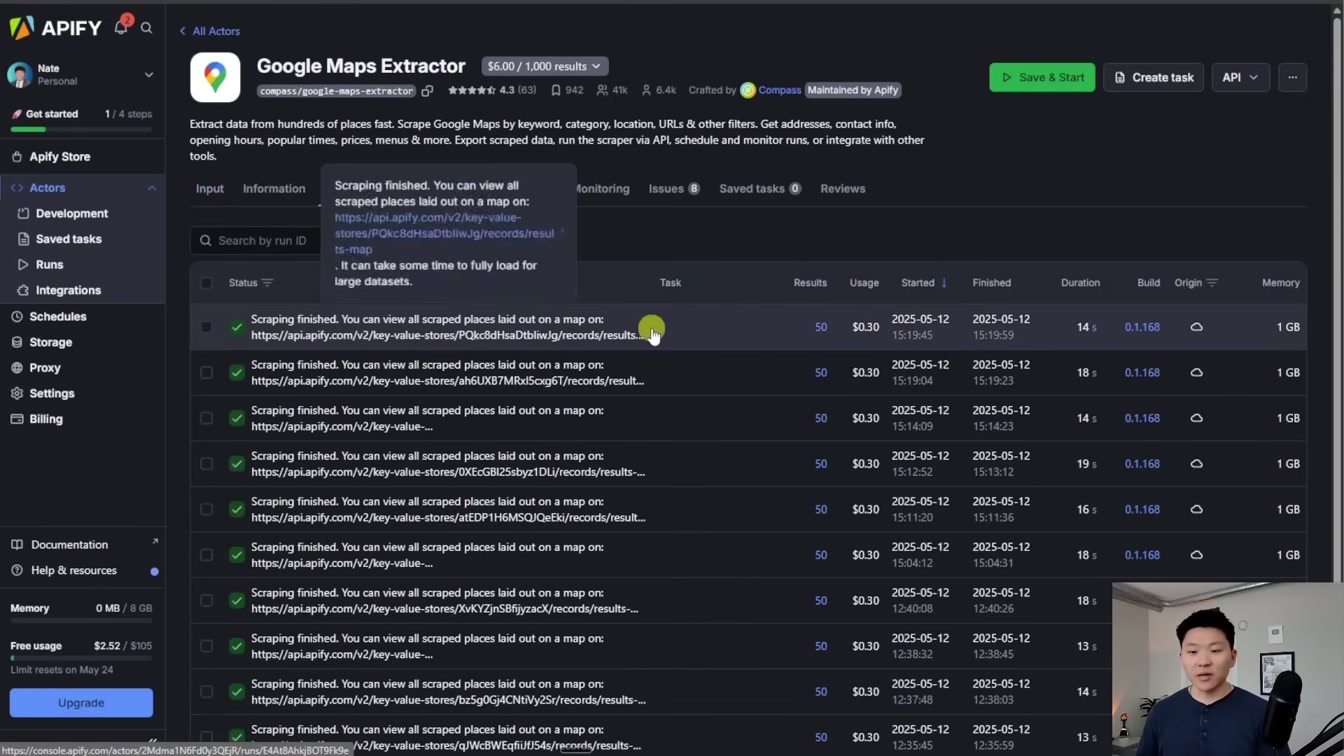This screenshot has height=756, width=1344.
Task: Select checkbox for the 15:14:09 run
Action: coord(206,418)
